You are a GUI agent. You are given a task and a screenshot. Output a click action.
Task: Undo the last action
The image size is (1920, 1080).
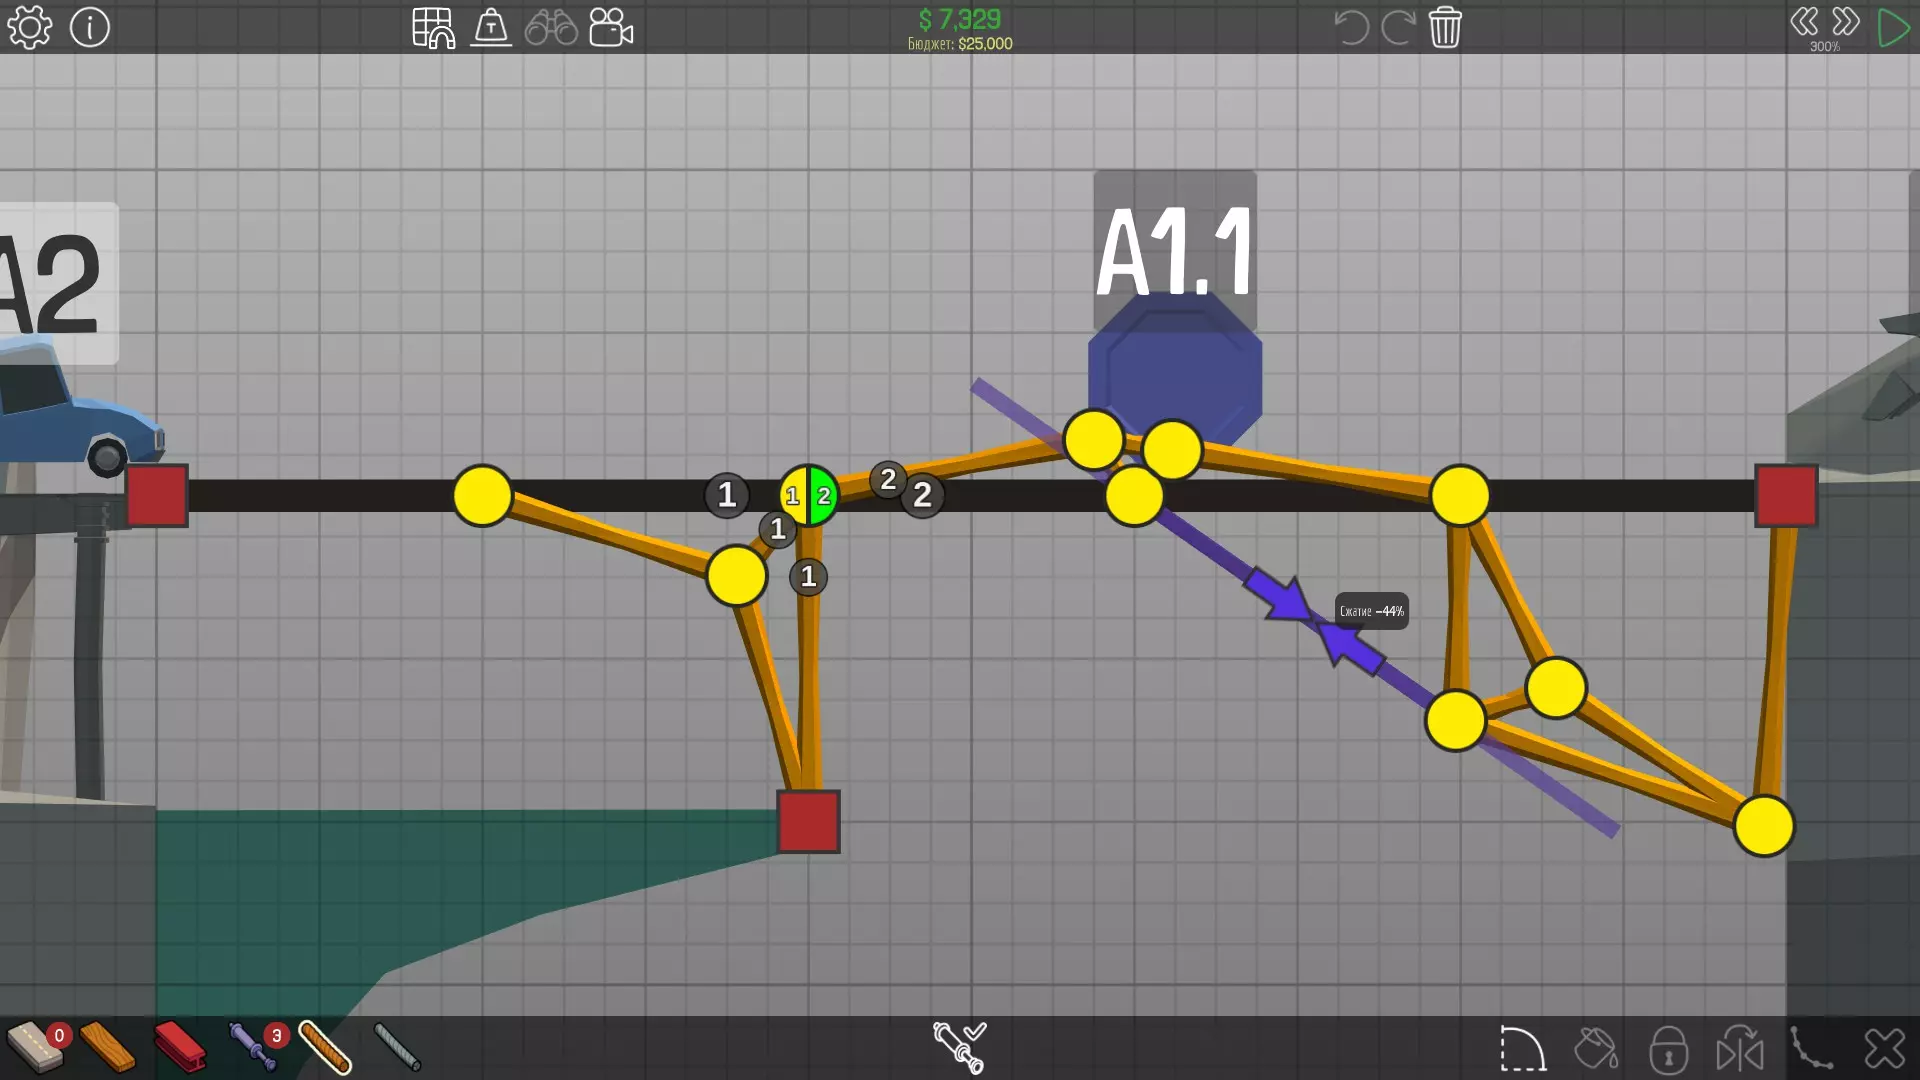pos(1351,27)
